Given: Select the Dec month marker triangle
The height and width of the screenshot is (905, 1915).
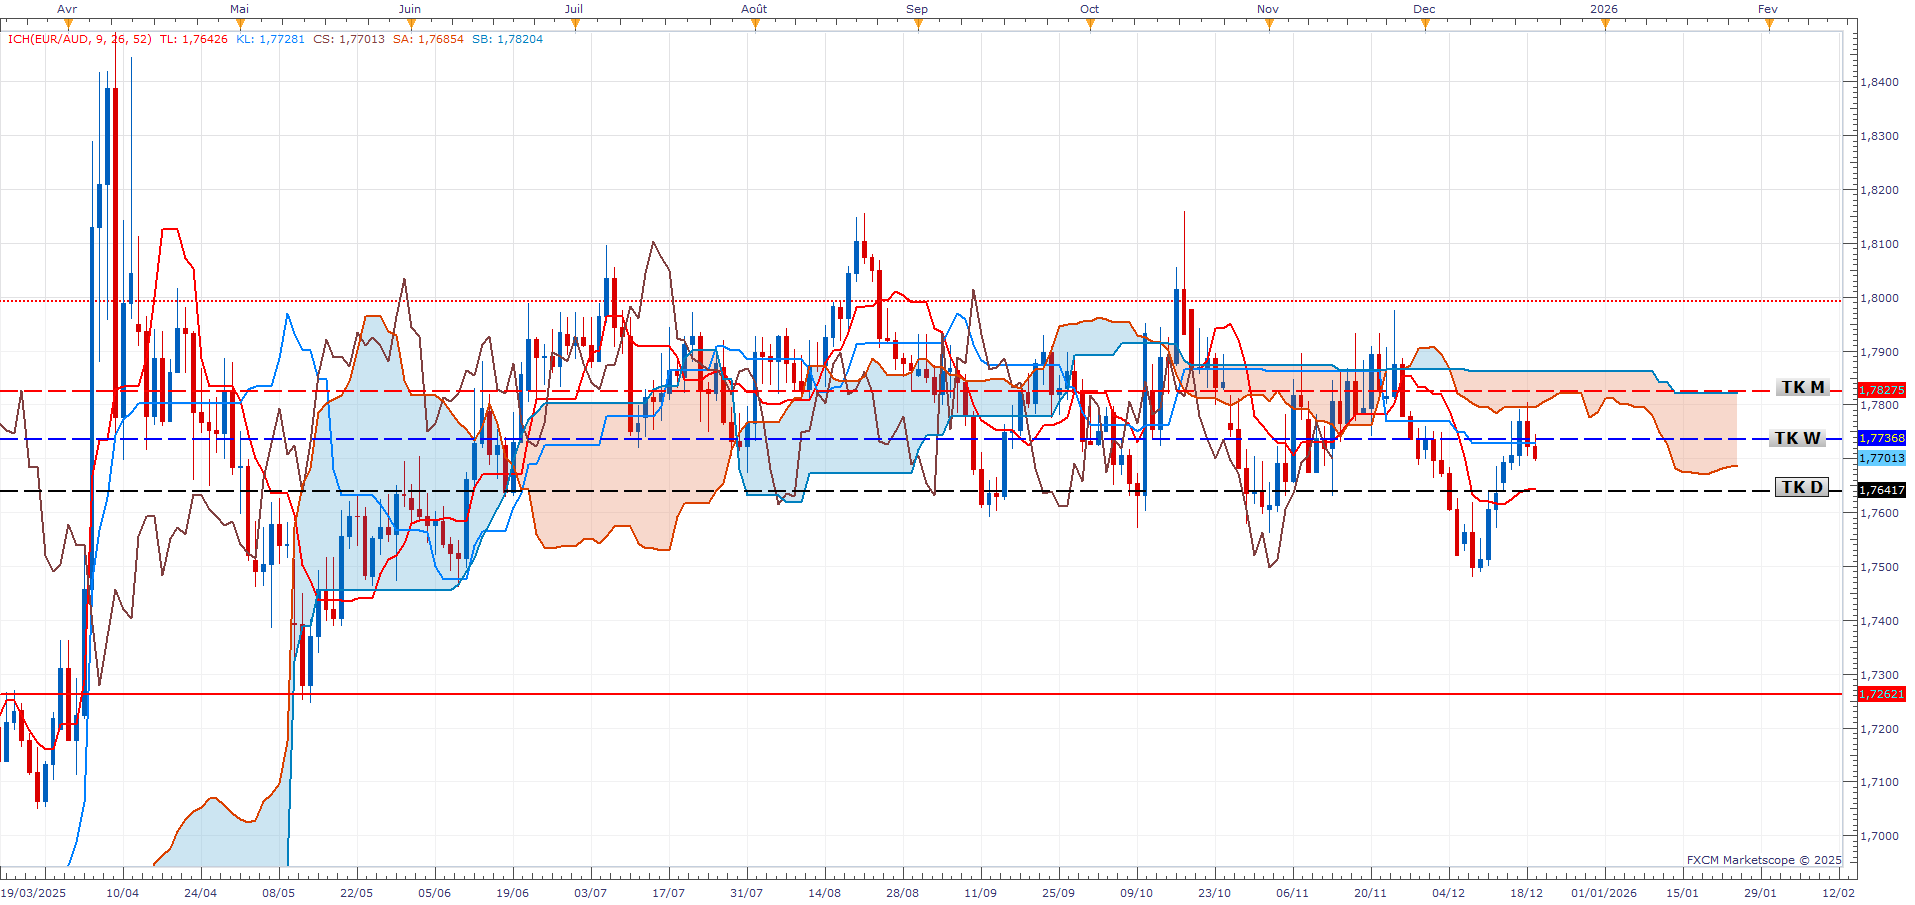Looking at the screenshot, I should [x=1425, y=25].
